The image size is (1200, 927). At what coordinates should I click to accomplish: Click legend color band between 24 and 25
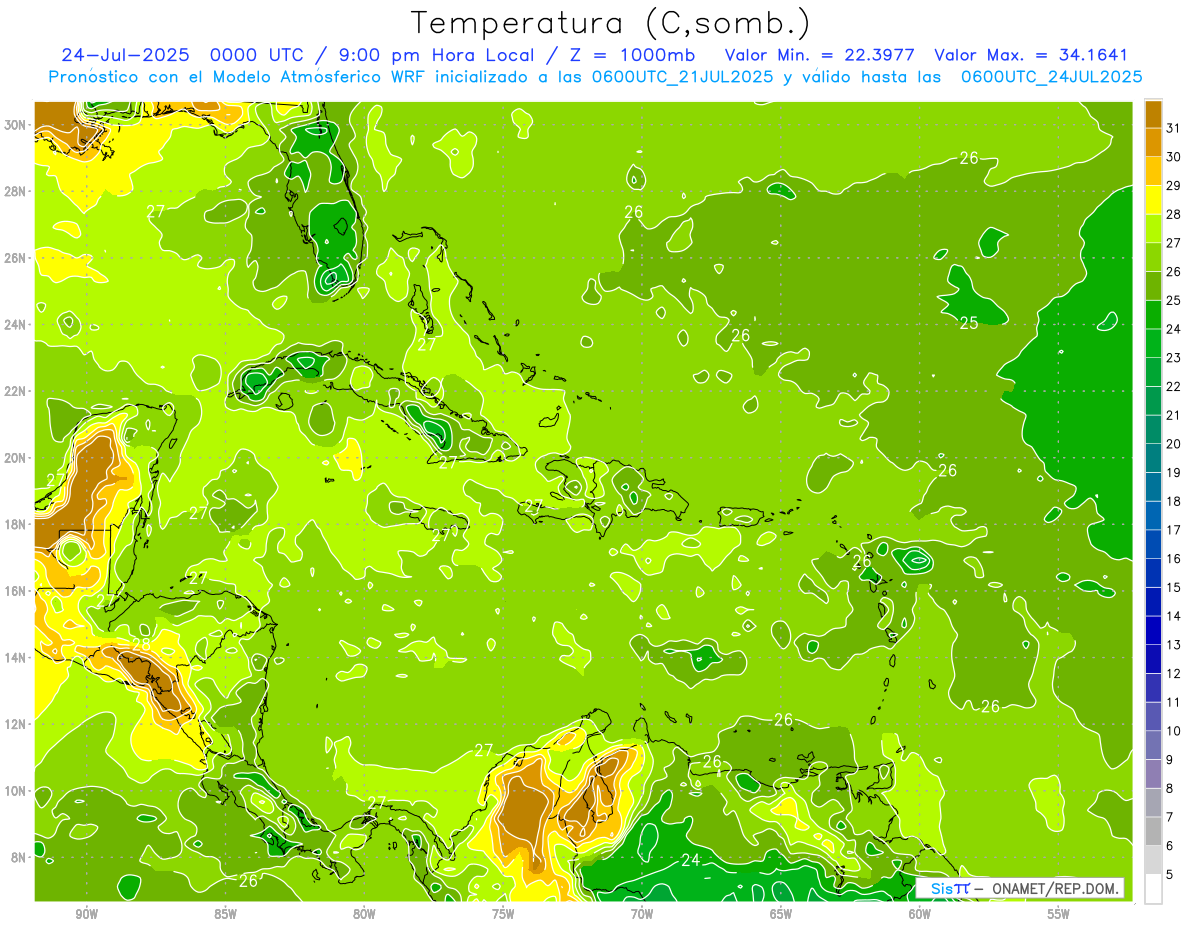point(1153,314)
